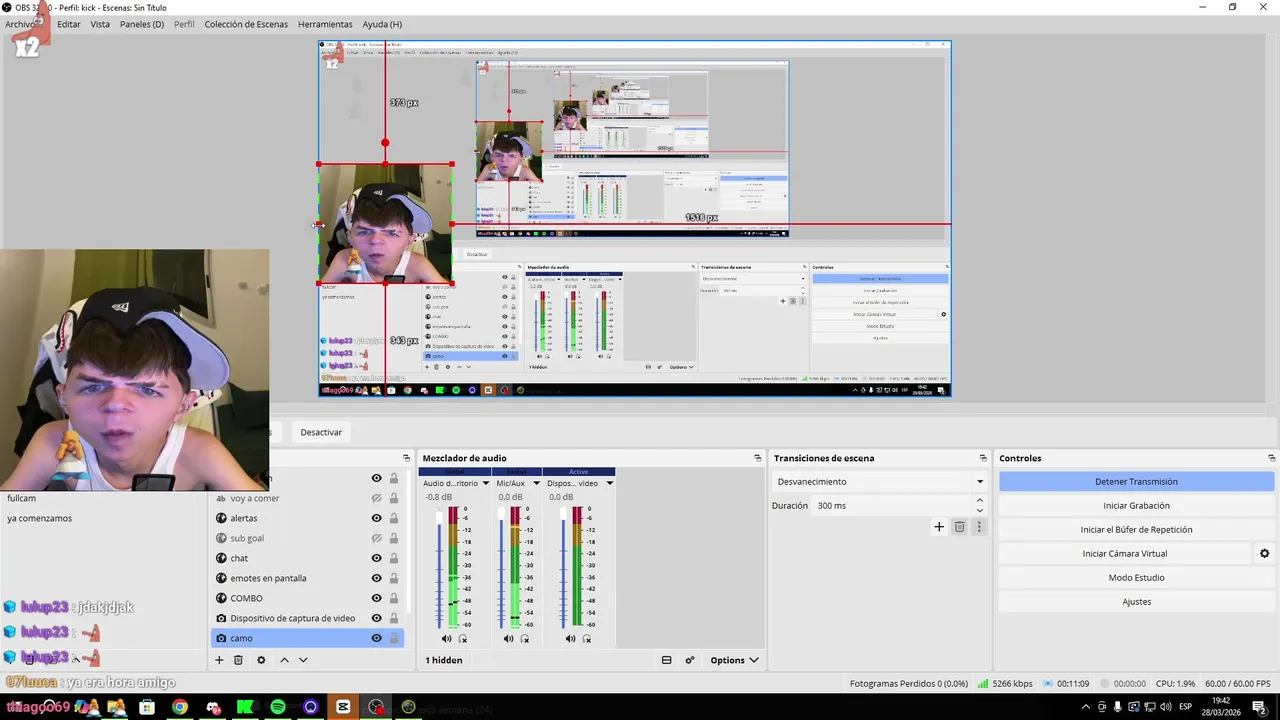The image size is (1280, 720).
Task: Open Ajustes settings button
Action: tap(1136, 601)
